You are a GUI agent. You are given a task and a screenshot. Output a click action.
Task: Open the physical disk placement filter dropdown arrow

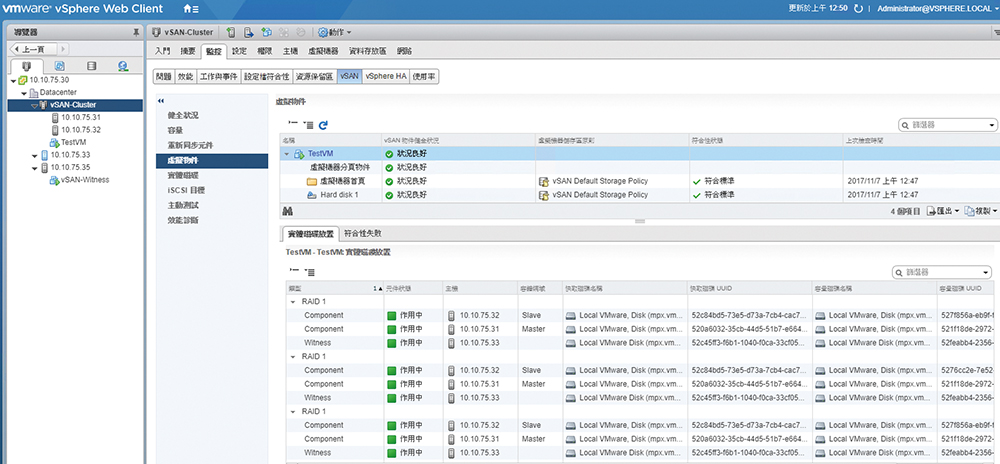(x=986, y=273)
